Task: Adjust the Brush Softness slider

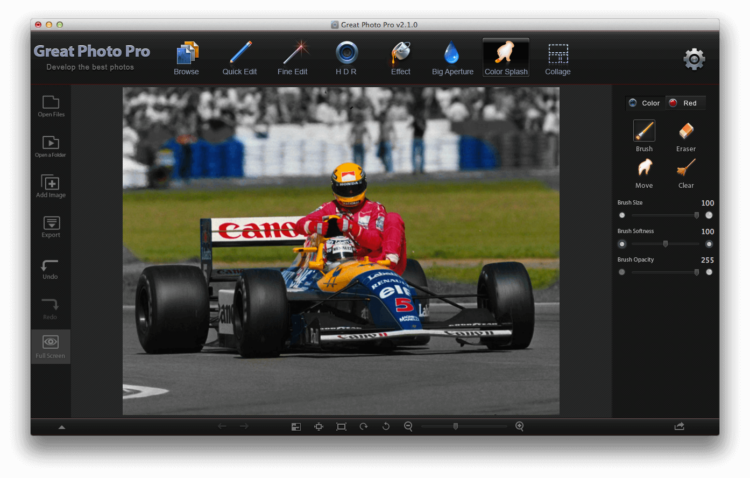Action: [x=665, y=244]
